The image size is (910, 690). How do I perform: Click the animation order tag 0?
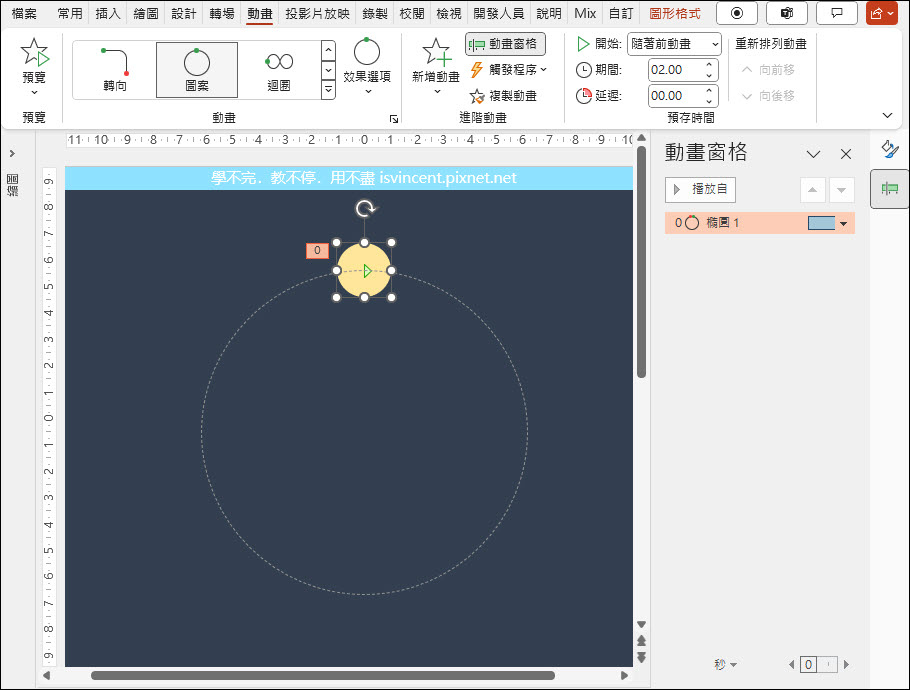(x=317, y=251)
